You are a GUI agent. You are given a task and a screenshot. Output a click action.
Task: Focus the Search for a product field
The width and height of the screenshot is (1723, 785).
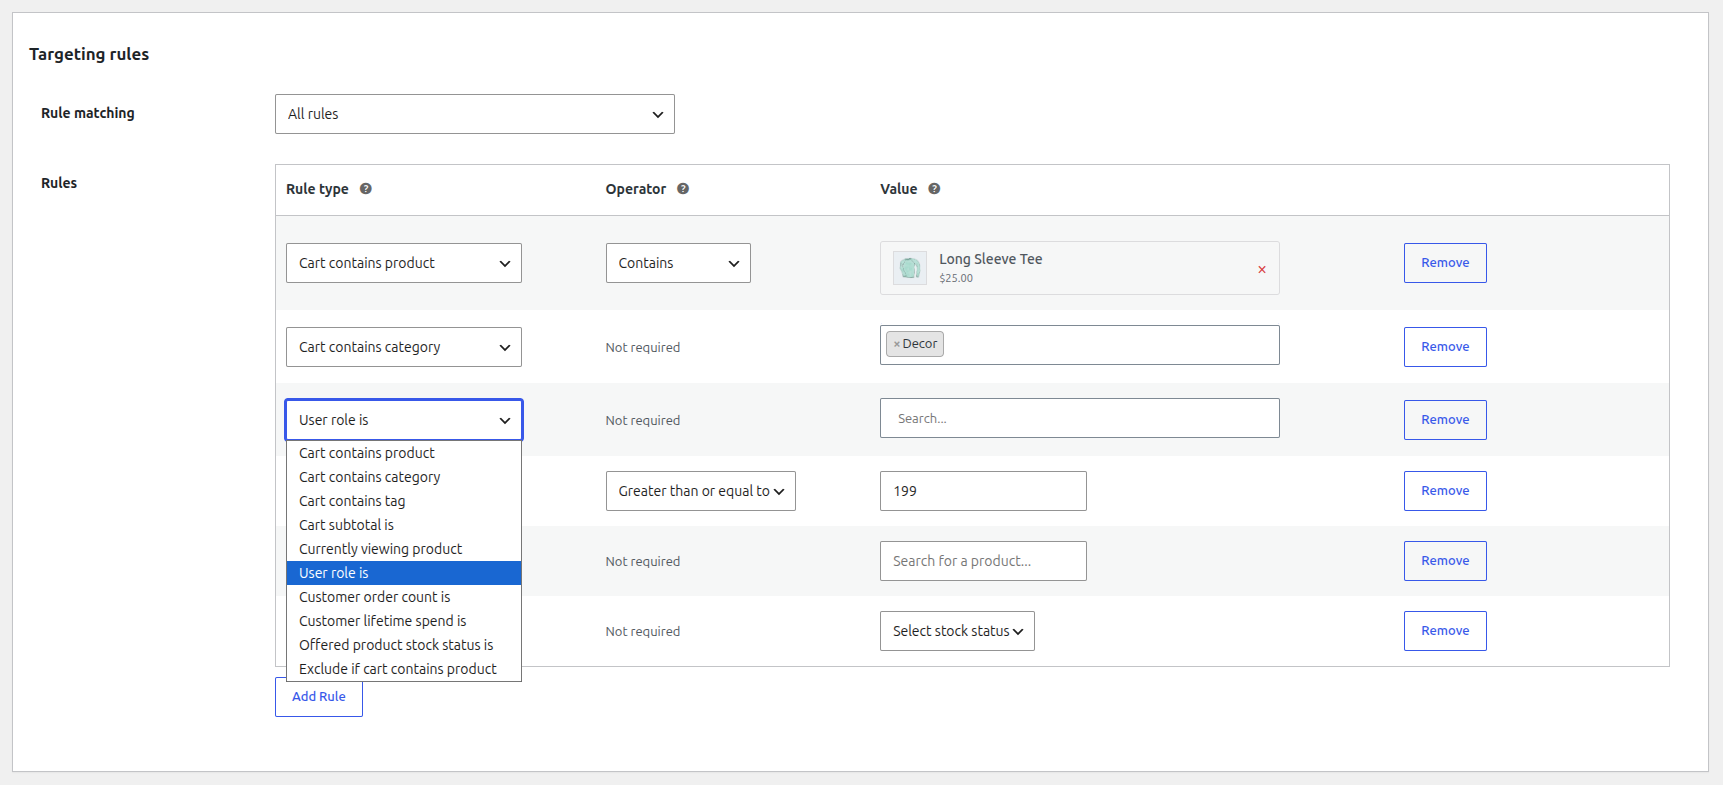click(983, 561)
